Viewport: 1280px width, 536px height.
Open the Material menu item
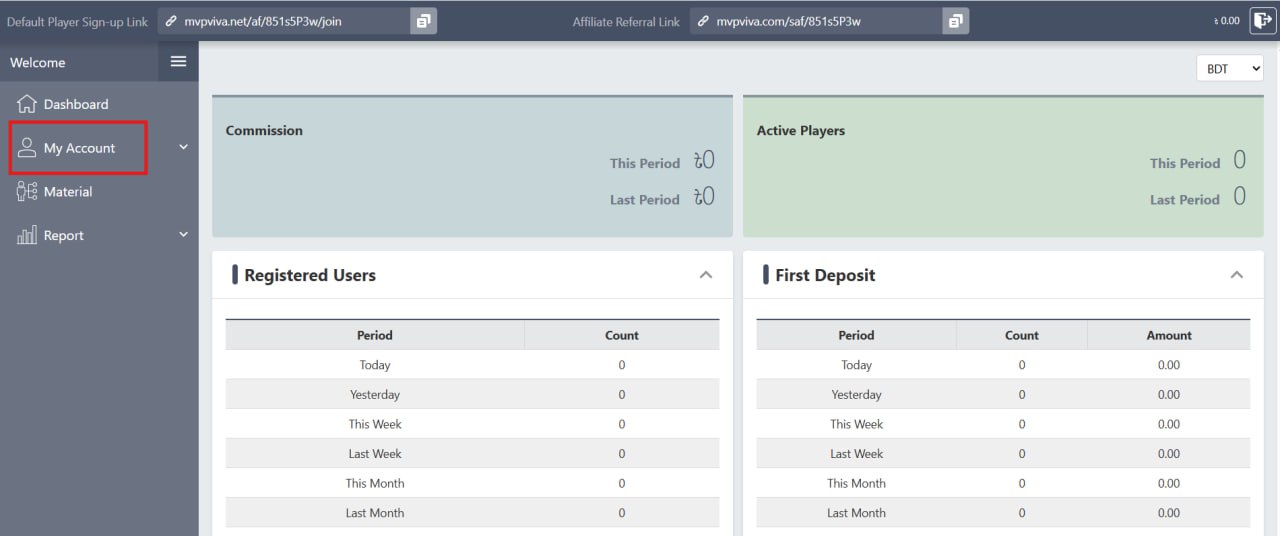[68, 192]
